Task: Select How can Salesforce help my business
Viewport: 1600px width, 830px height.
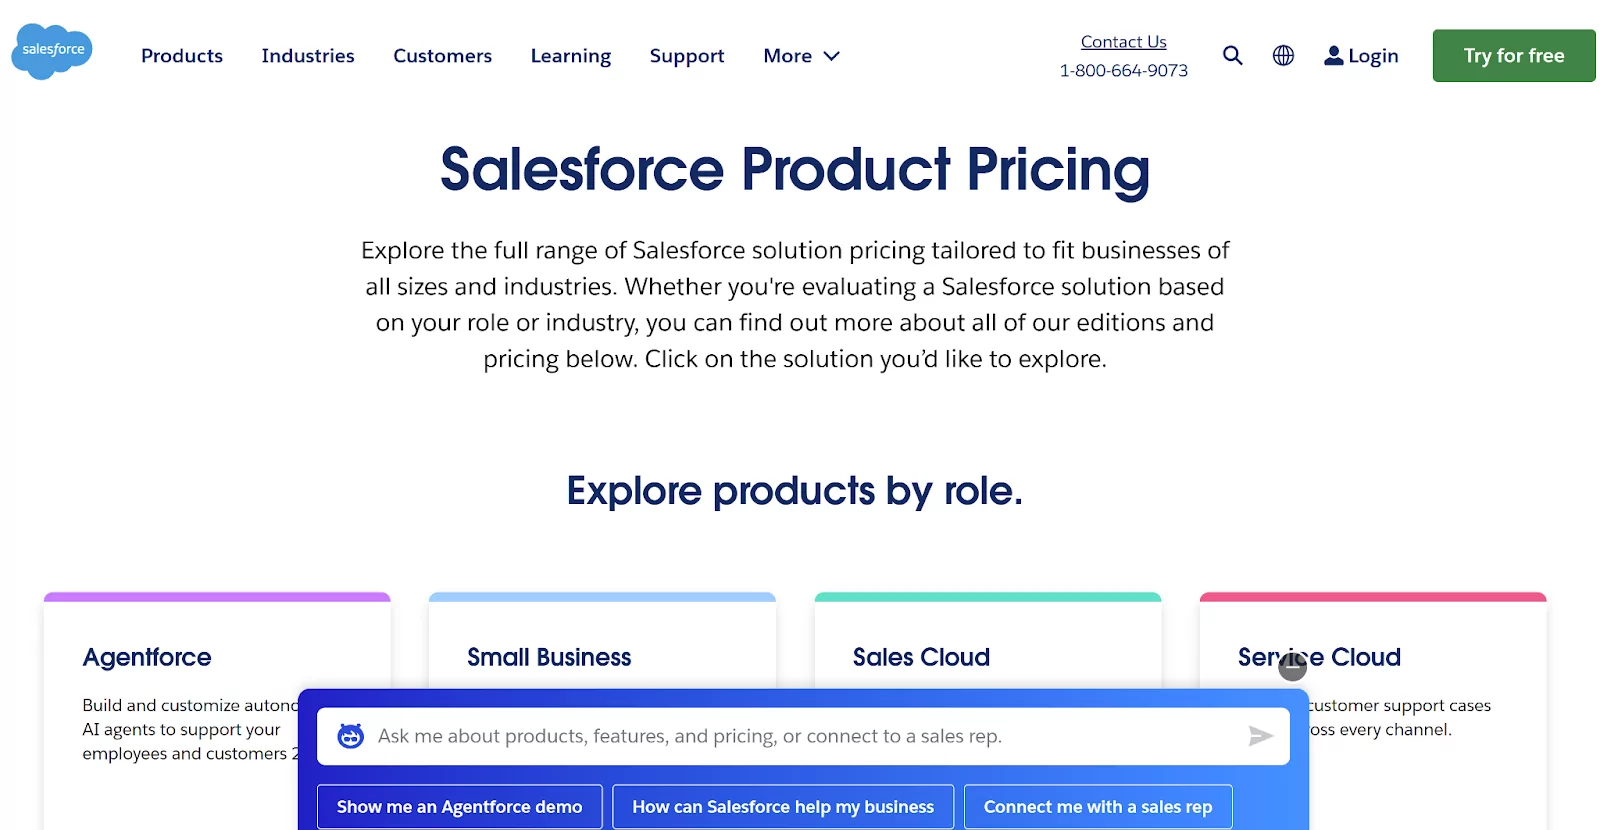Action: point(783,807)
